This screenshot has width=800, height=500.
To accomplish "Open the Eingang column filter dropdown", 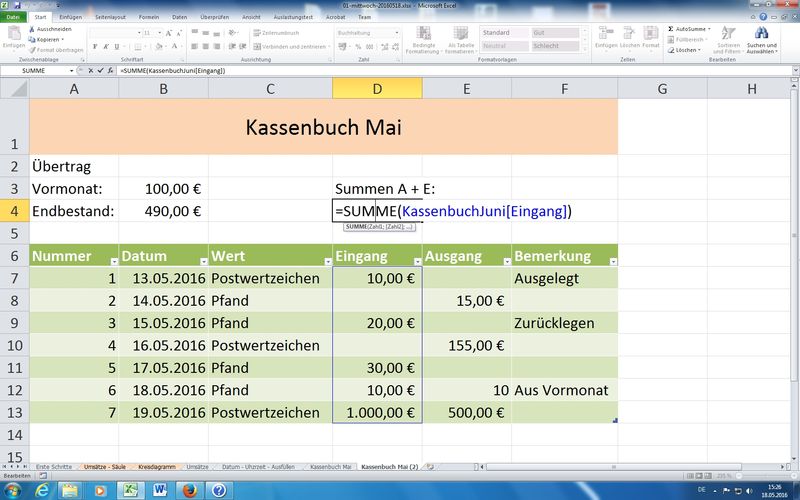I will click(417, 261).
